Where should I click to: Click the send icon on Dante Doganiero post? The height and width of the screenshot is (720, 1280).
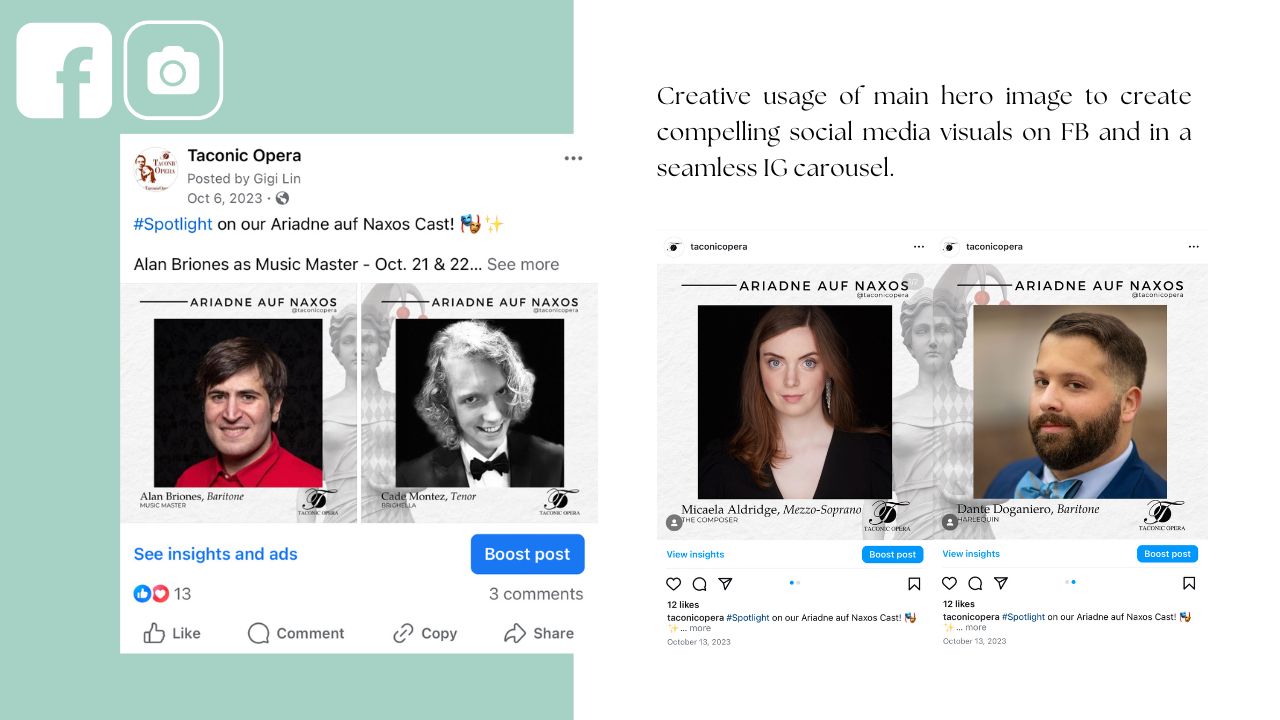tap(1001, 584)
